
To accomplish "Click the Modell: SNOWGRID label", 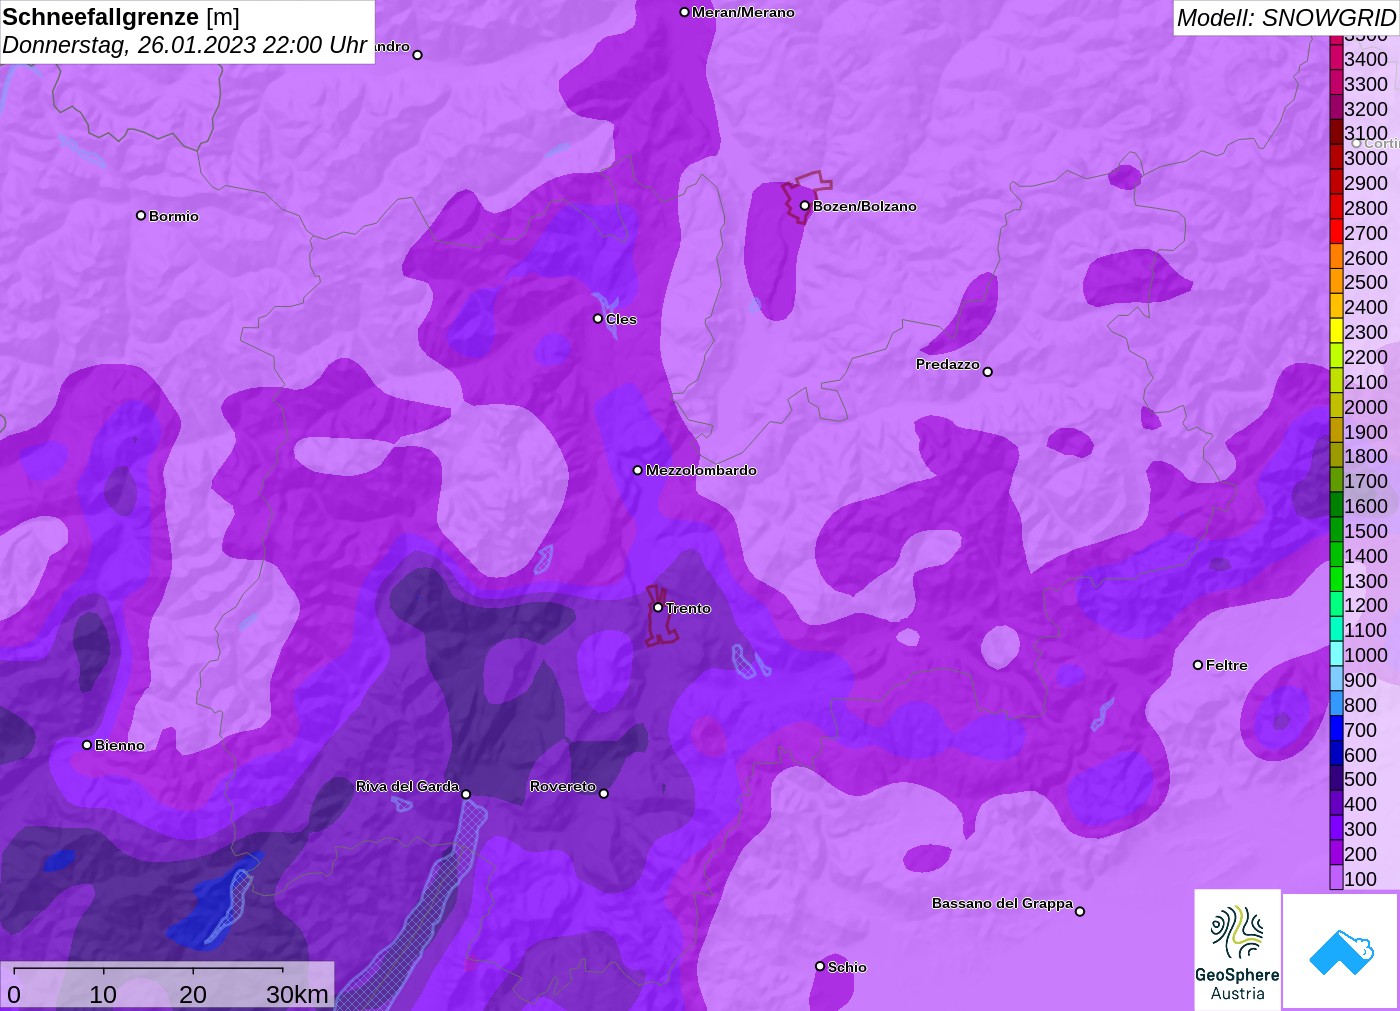I will click(x=1286, y=17).
